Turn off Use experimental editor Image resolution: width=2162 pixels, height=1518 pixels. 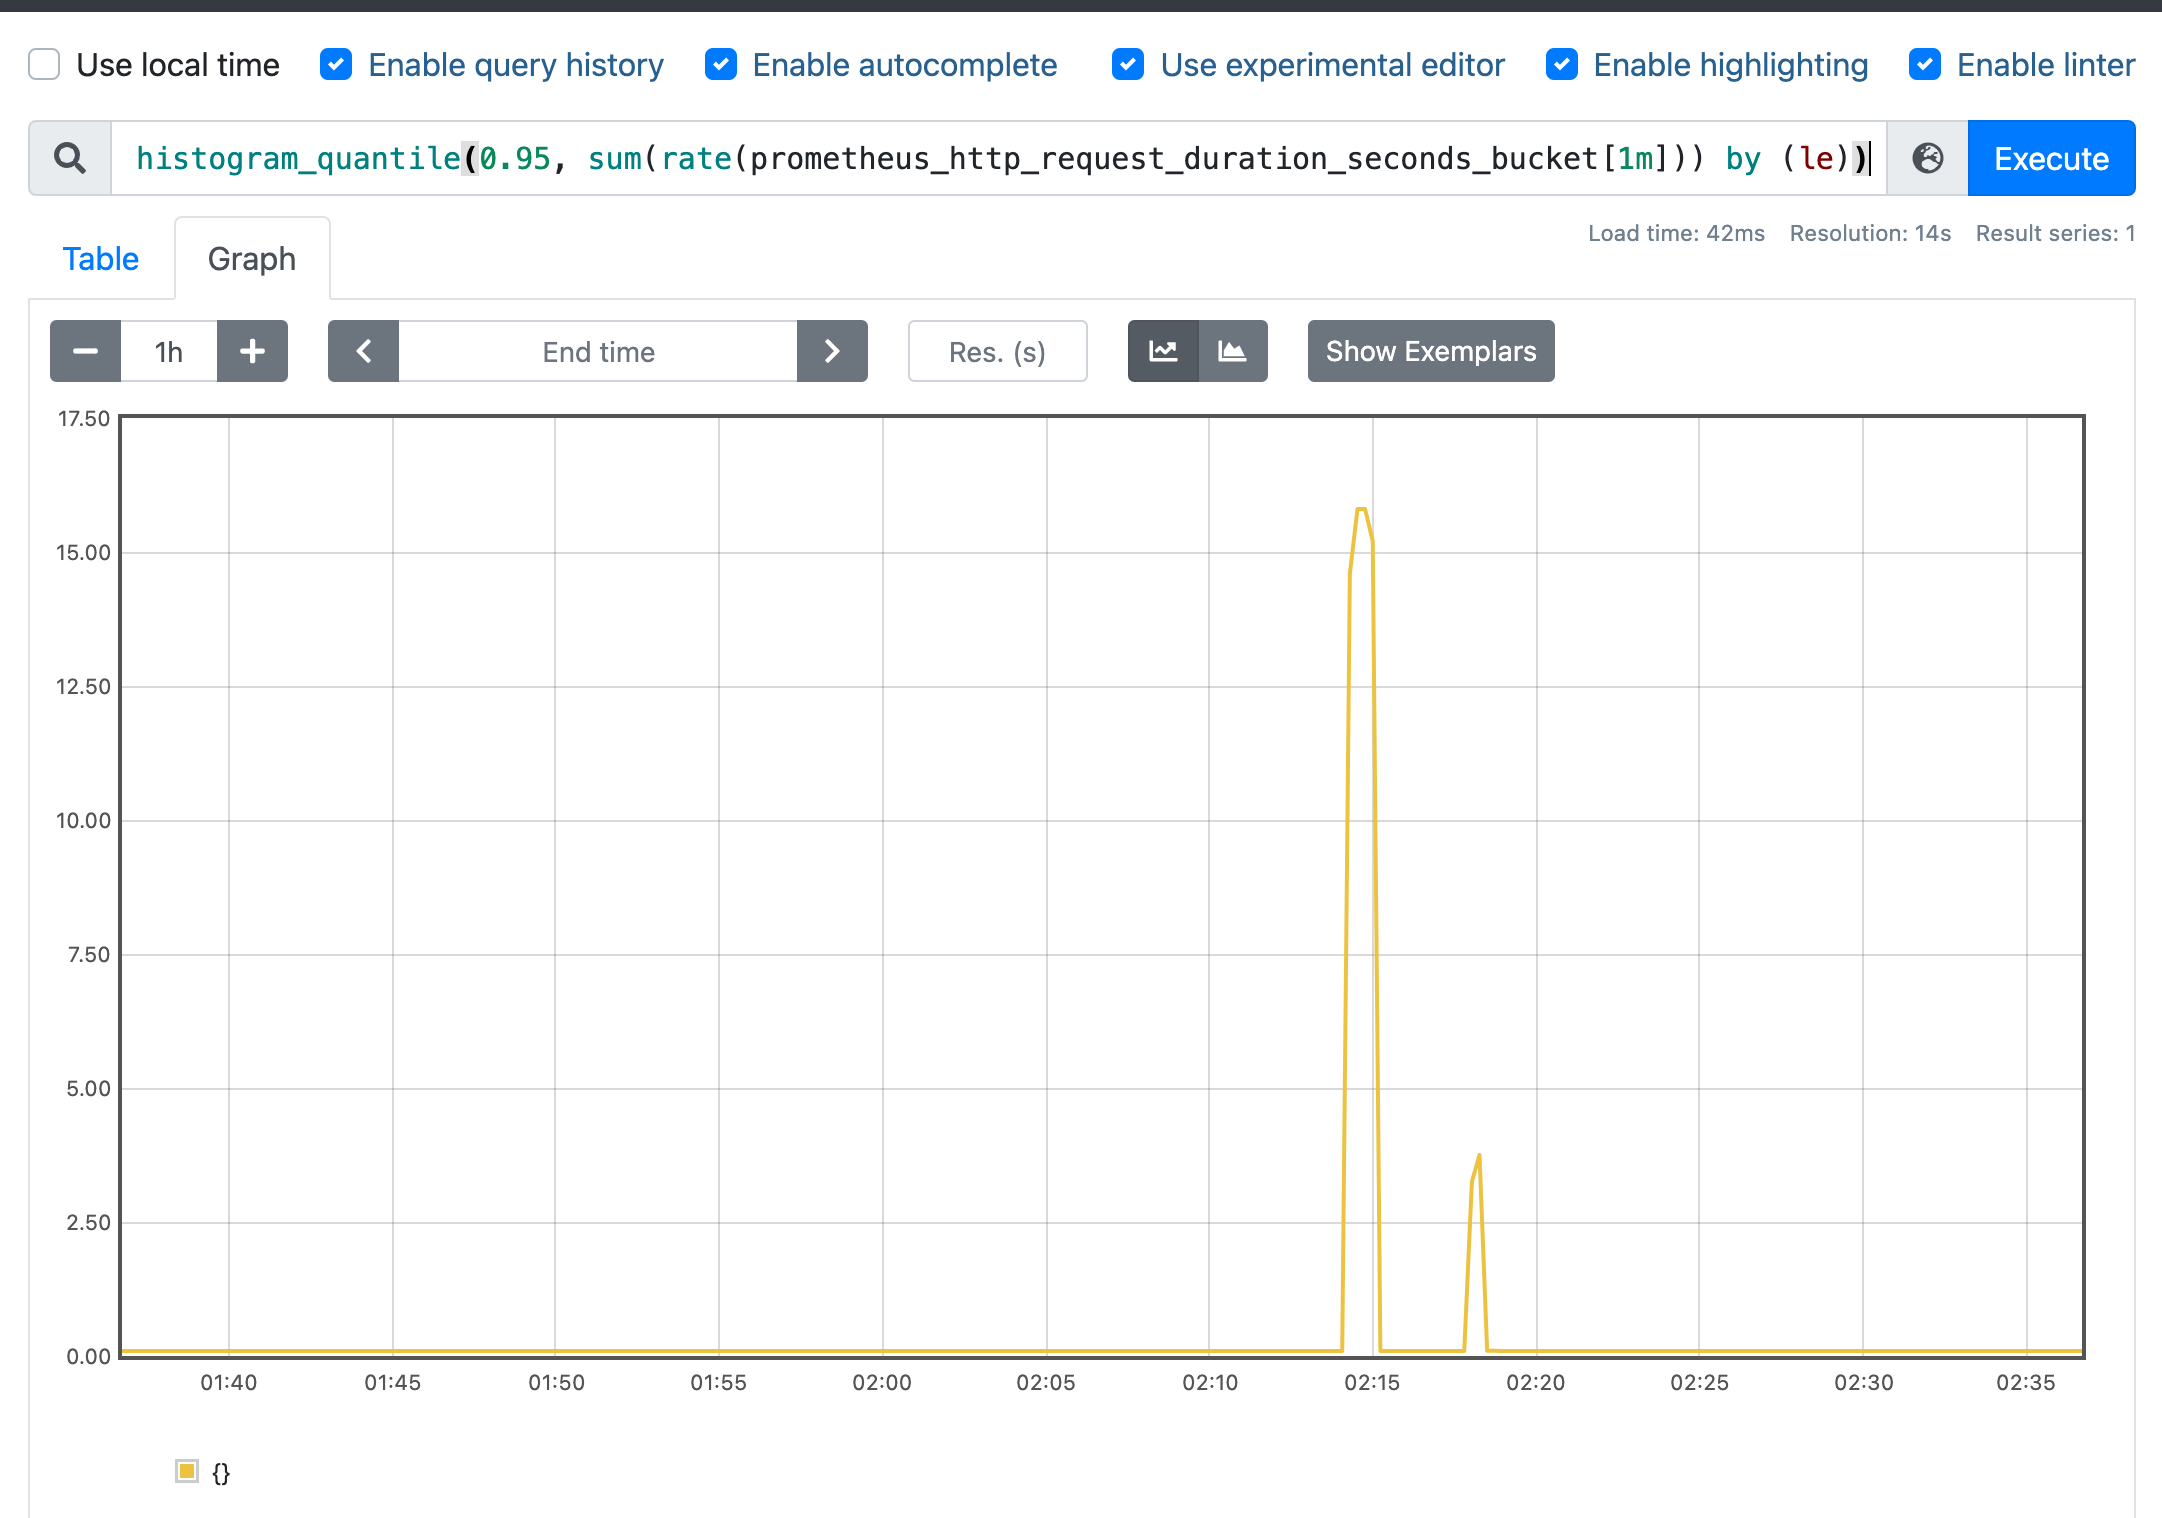tap(1128, 65)
